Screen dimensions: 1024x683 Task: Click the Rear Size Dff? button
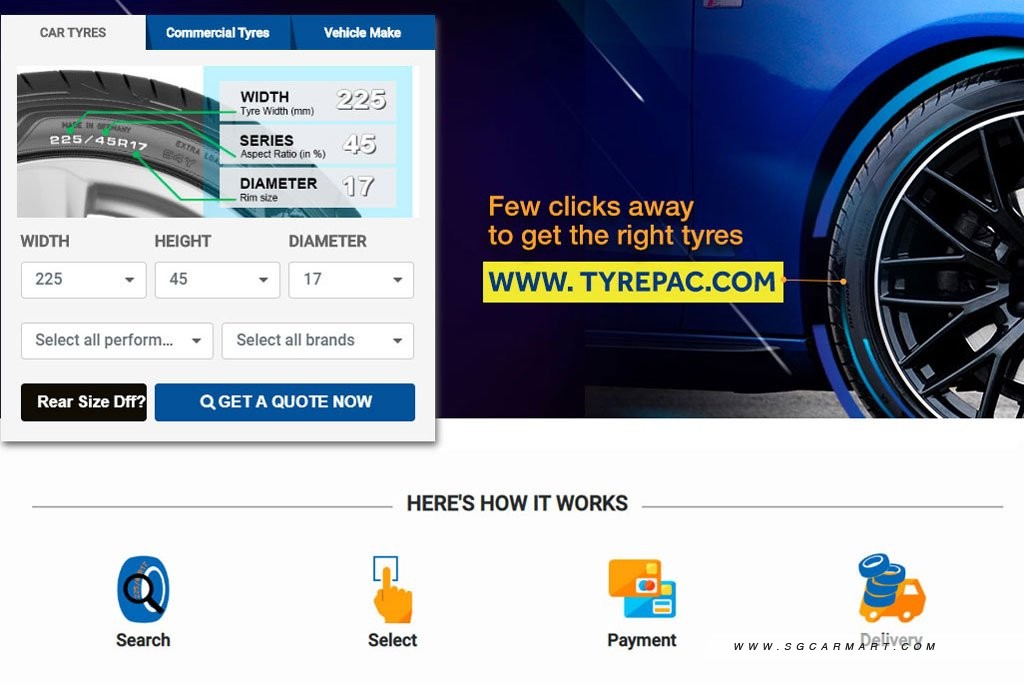click(83, 402)
